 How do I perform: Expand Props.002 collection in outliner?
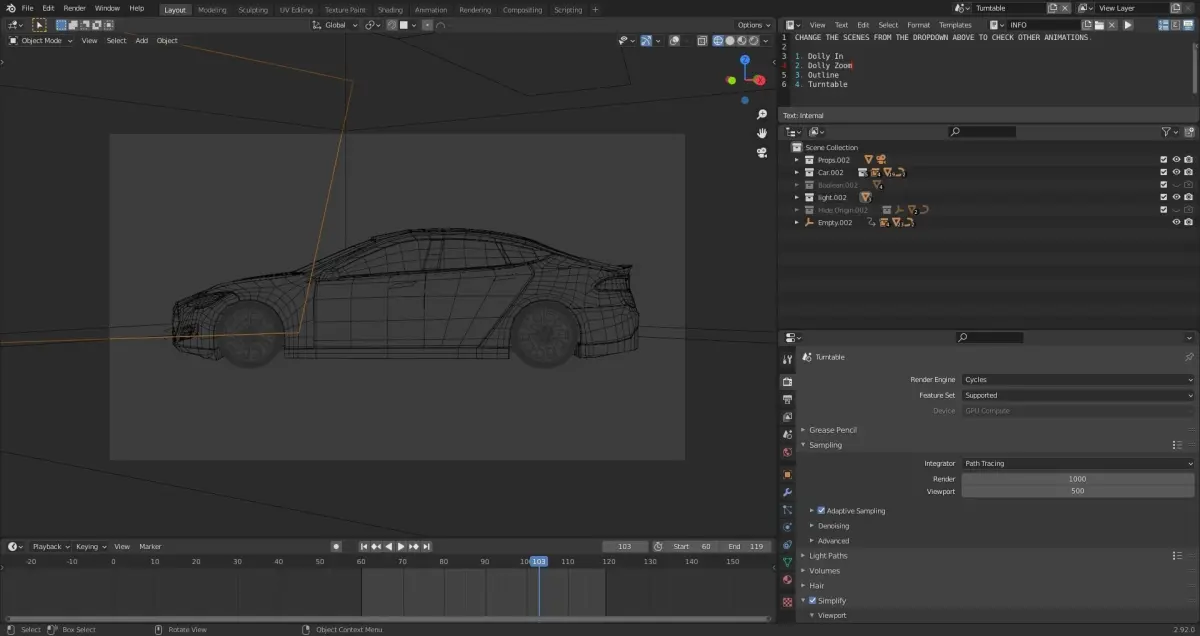[797, 160]
